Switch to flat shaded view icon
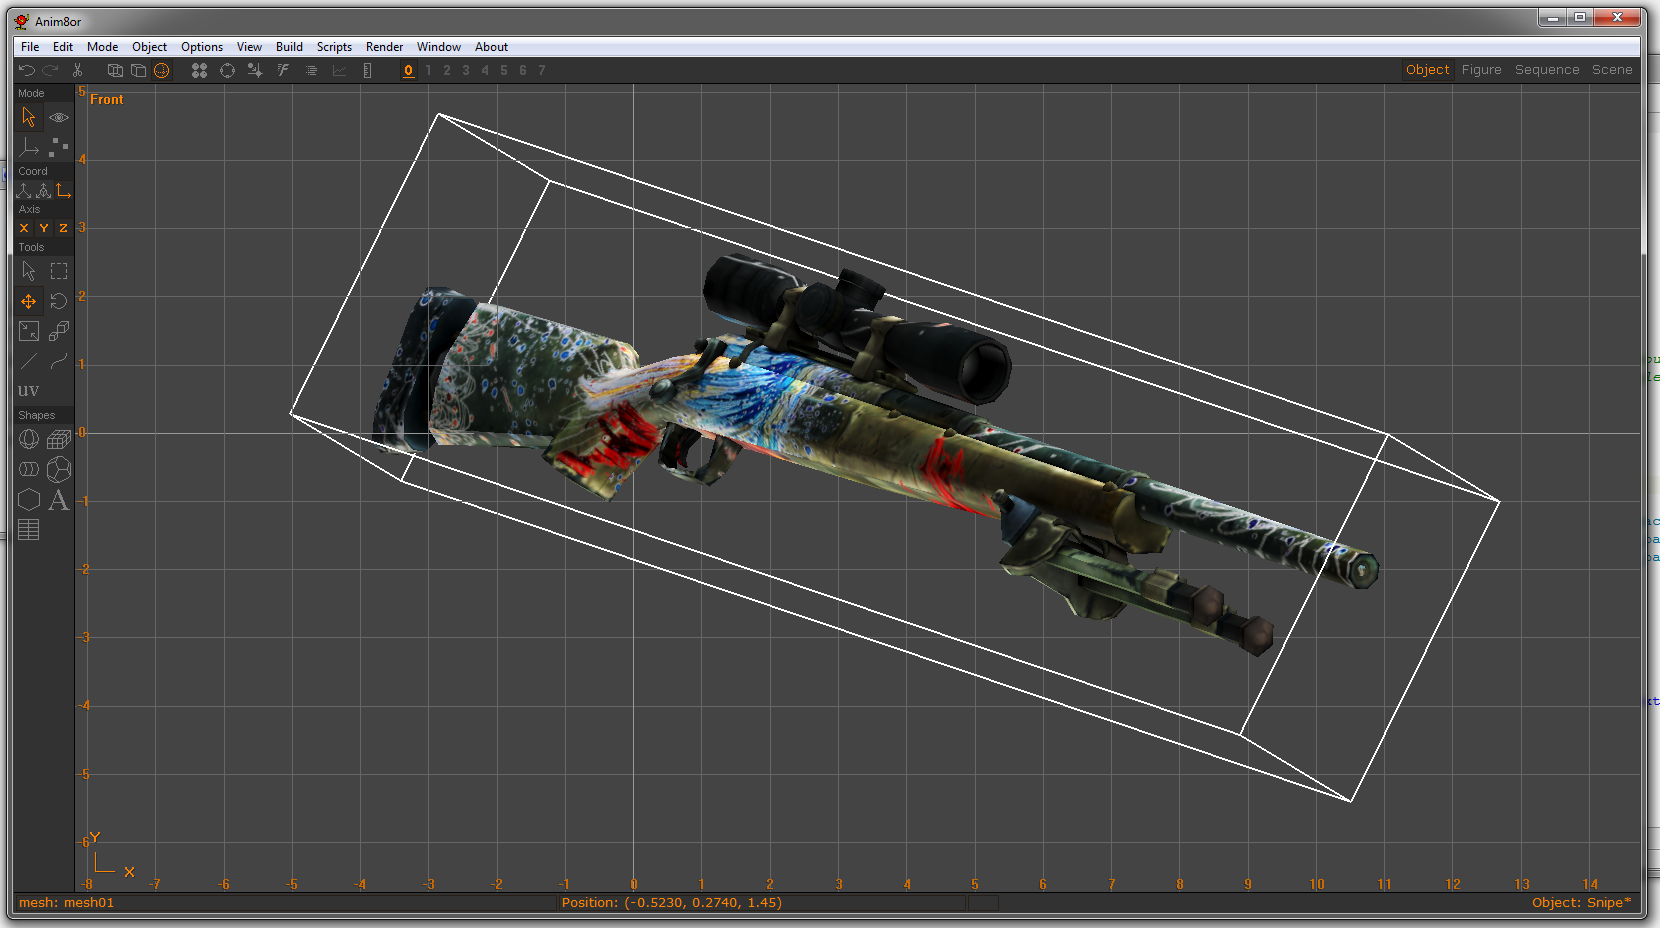The height and width of the screenshot is (928, 1660). 138,70
